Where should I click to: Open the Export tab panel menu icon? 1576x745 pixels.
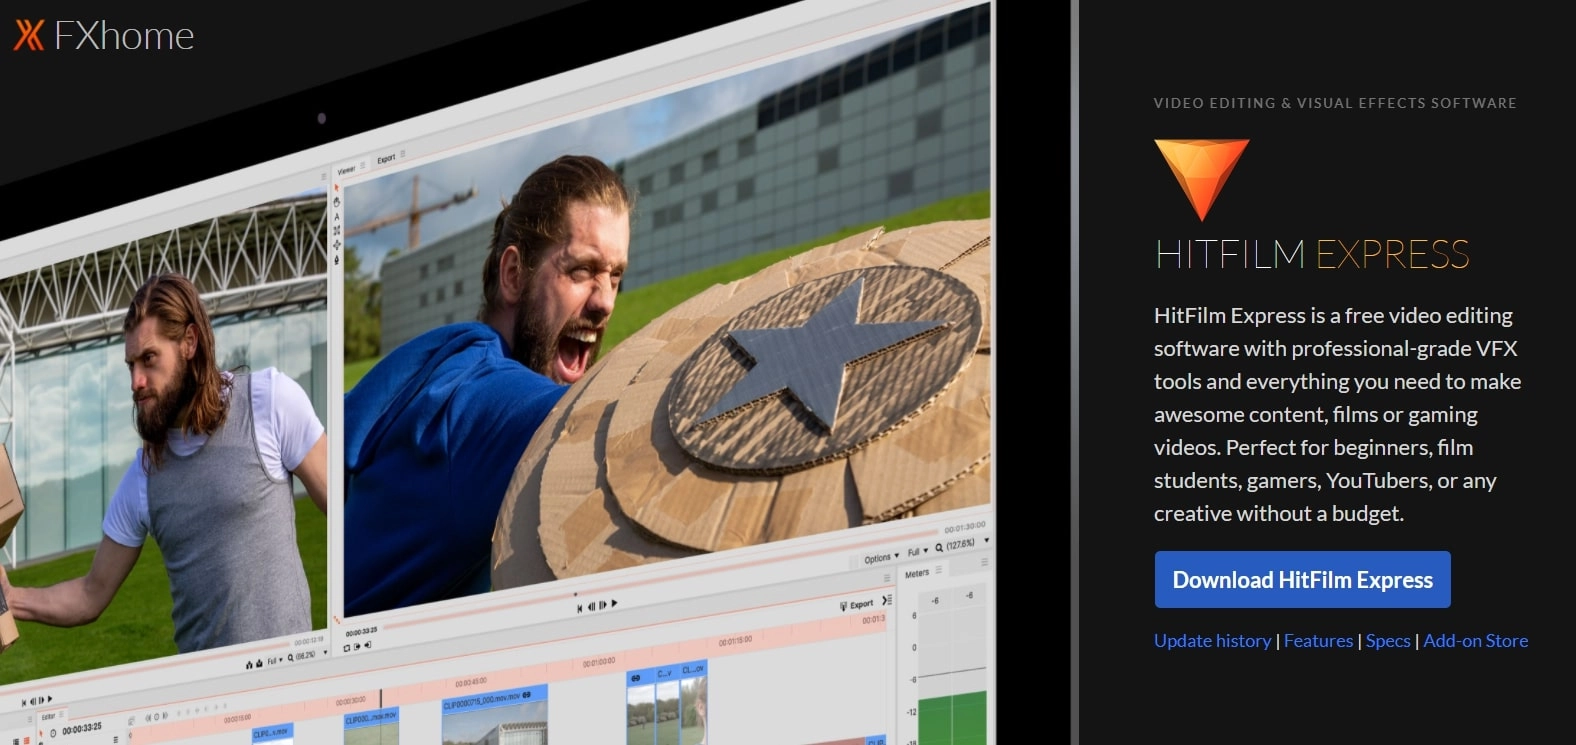click(x=402, y=155)
